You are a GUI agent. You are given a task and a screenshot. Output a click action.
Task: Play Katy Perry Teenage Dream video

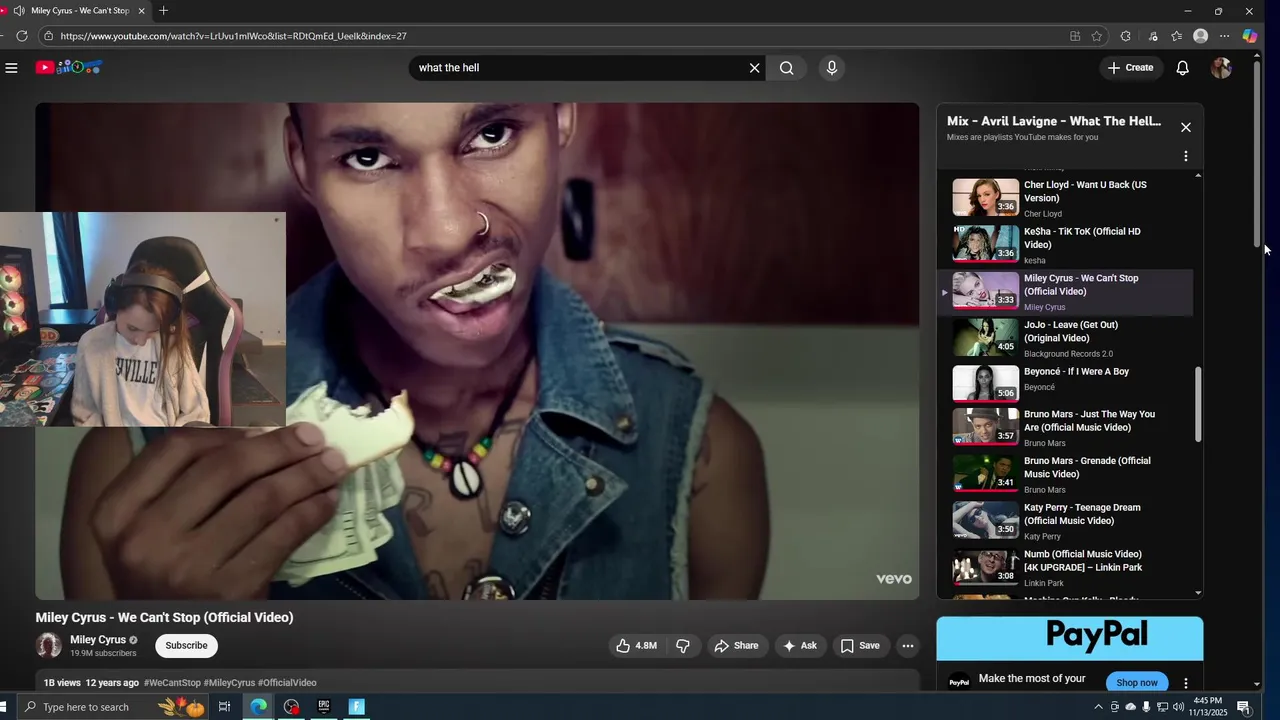click(1065, 521)
